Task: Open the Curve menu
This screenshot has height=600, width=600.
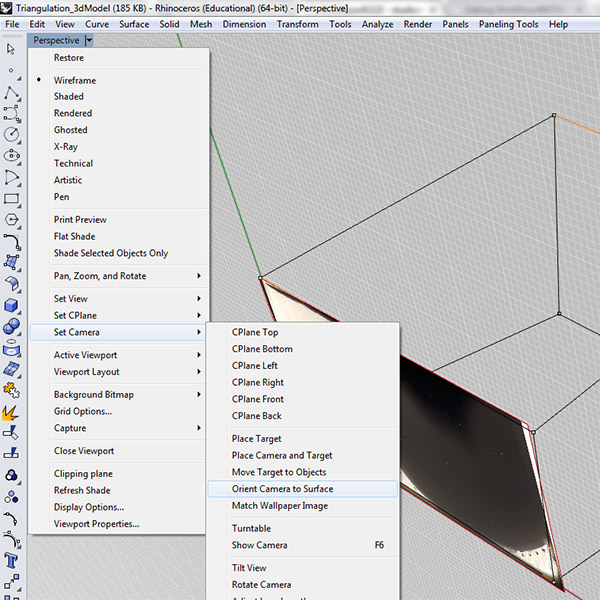Action: click(x=97, y=24)
